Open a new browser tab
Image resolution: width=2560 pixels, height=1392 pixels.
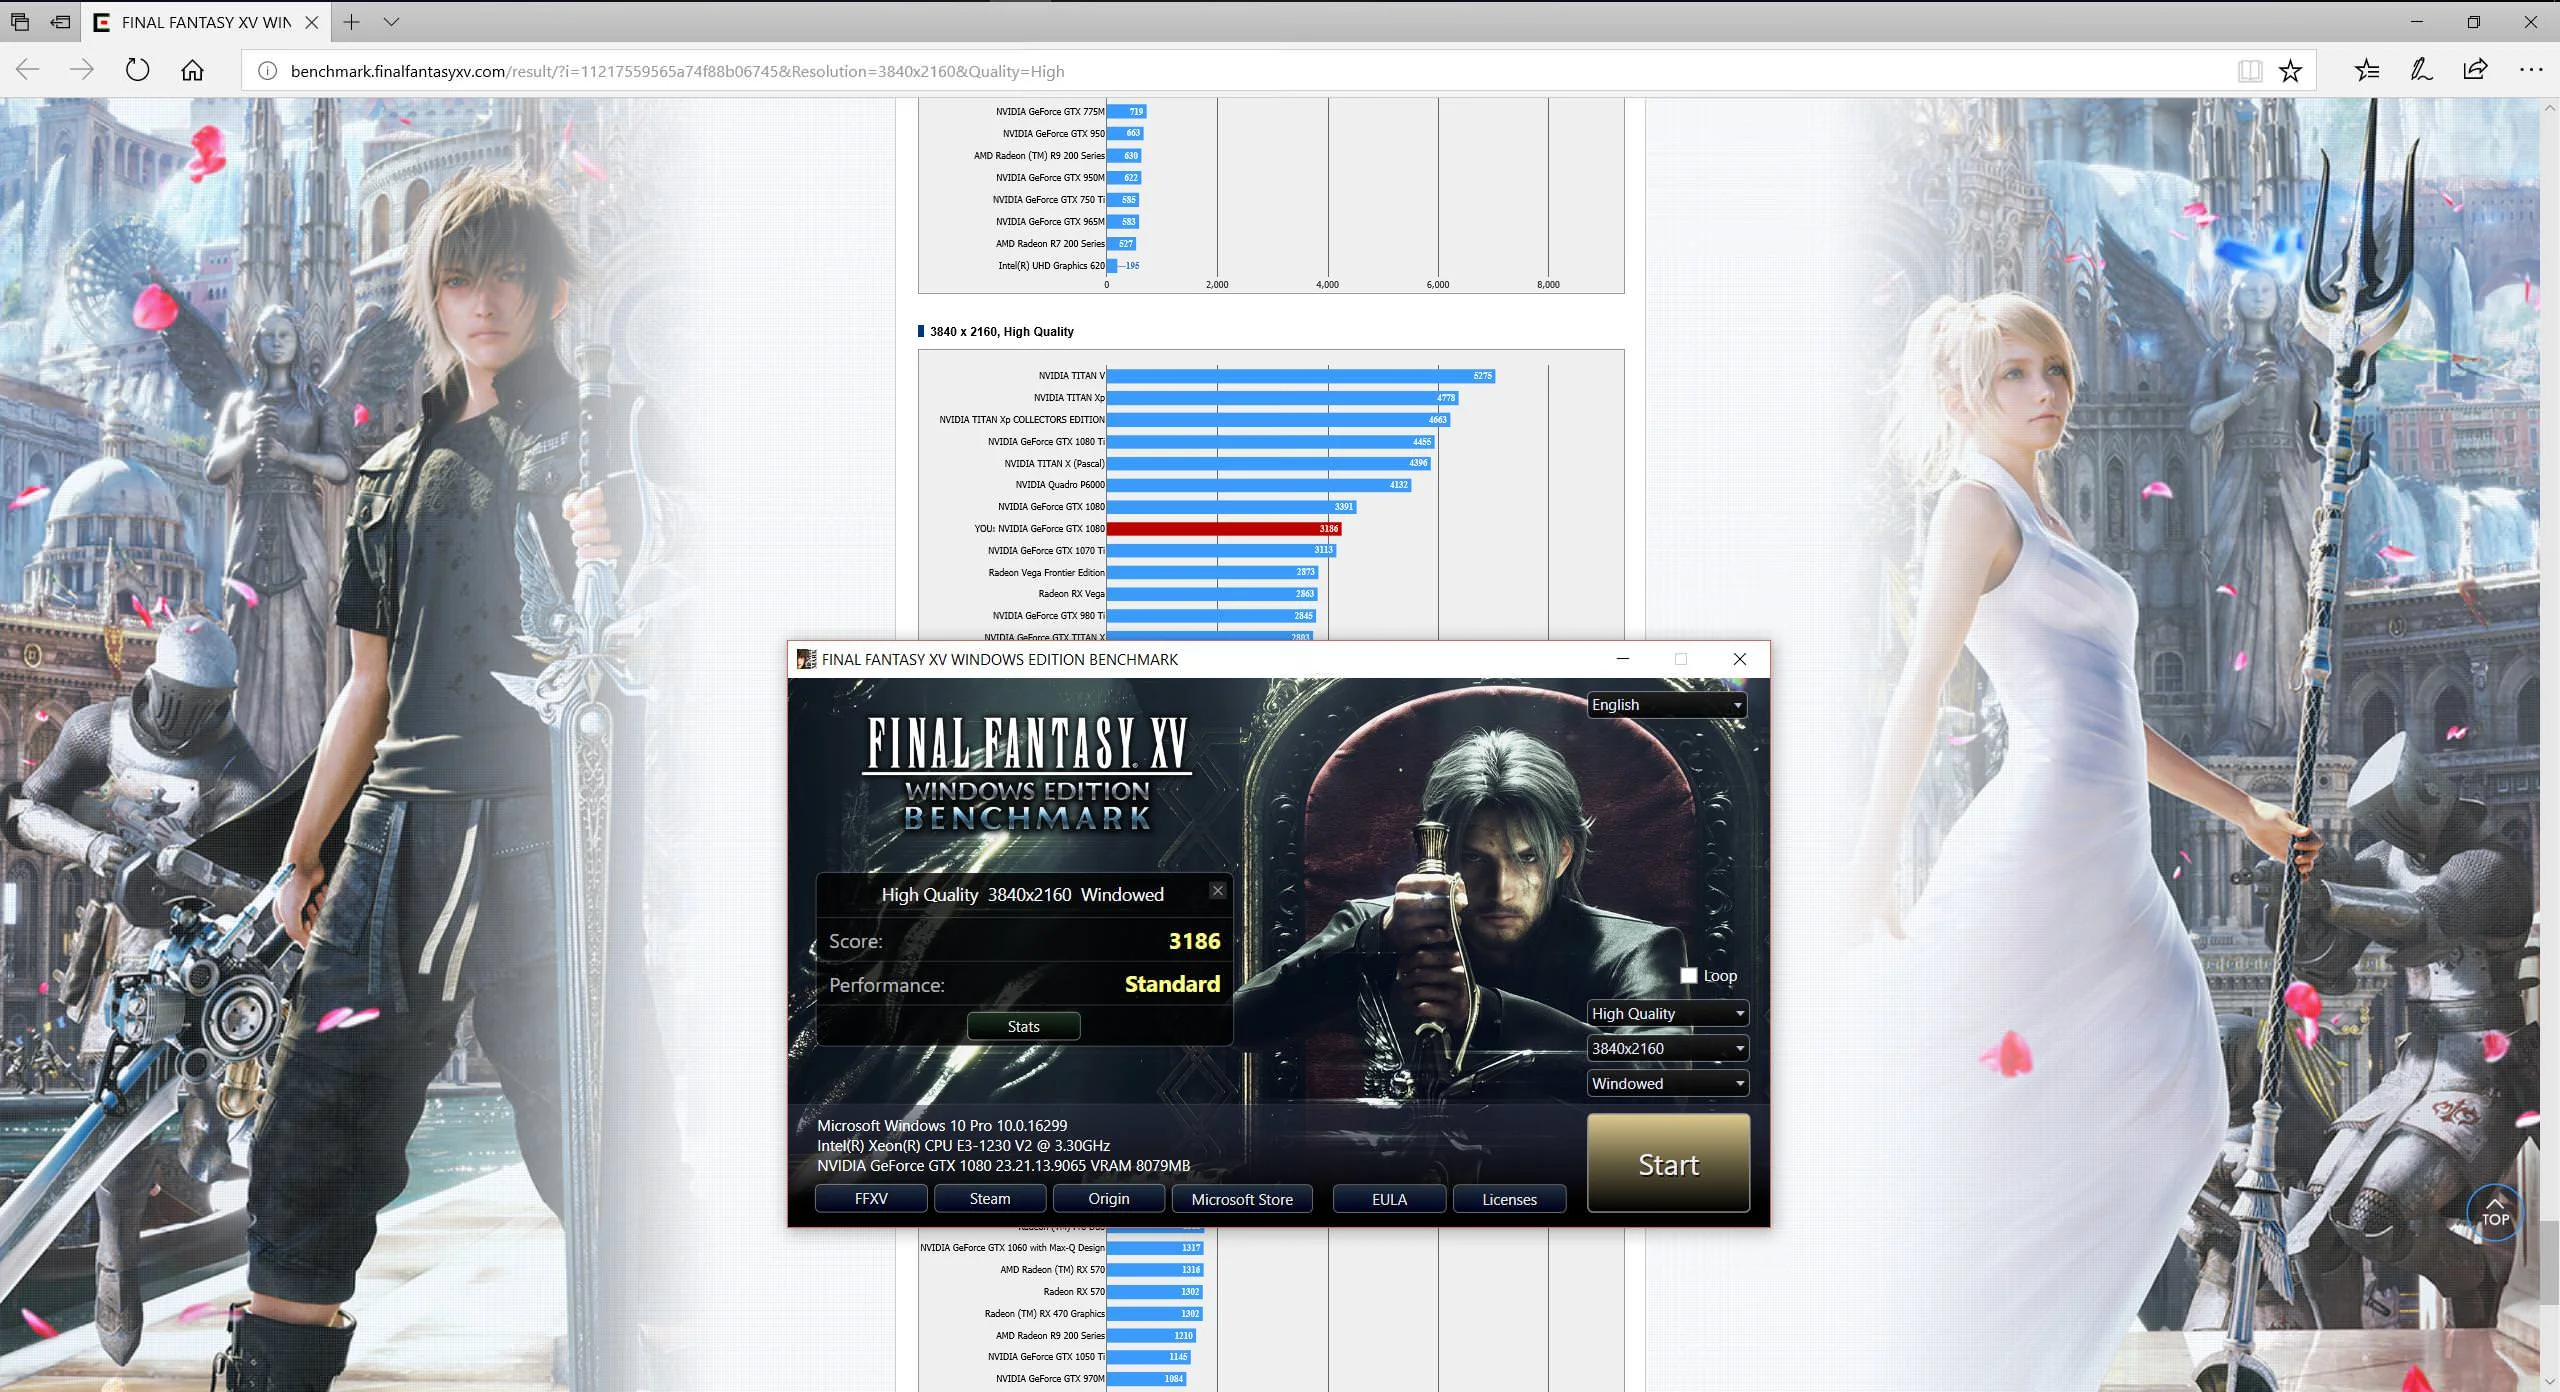coord(351,22)
